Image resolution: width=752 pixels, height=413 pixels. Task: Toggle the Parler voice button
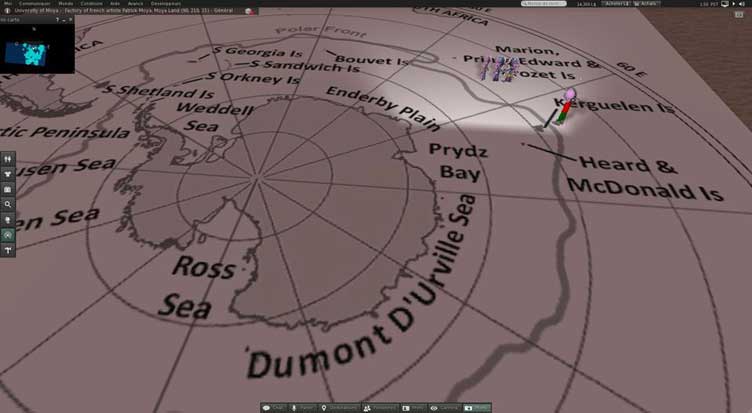point(303,408)
